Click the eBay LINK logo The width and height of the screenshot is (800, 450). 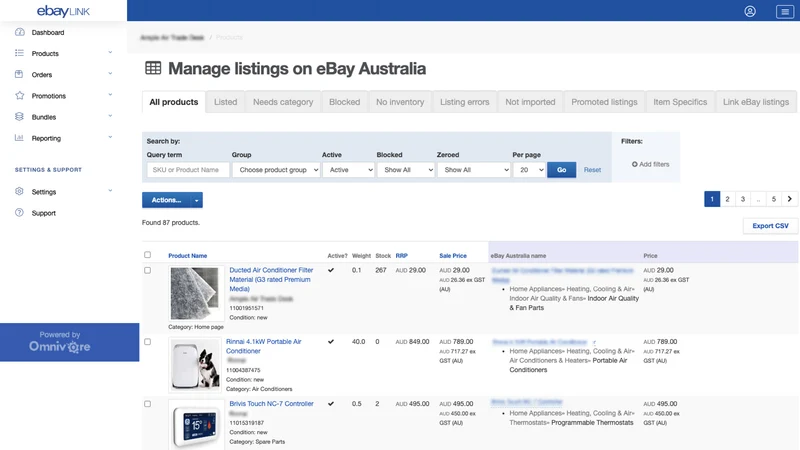pyautogui.click(x=63, y=11)
